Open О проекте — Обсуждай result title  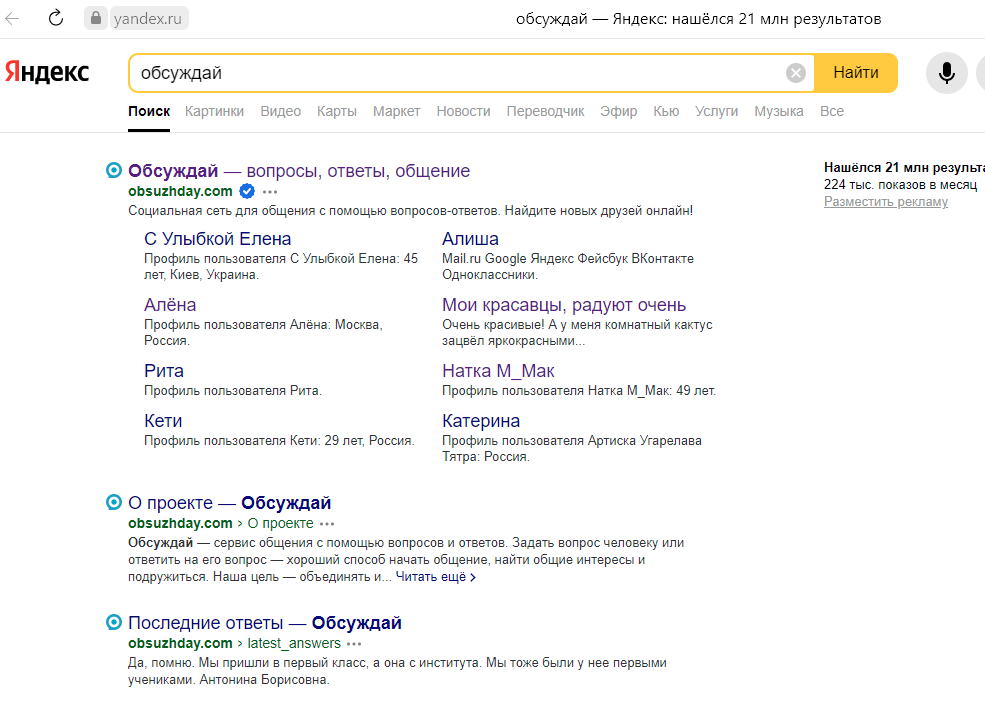coord(229,503)
